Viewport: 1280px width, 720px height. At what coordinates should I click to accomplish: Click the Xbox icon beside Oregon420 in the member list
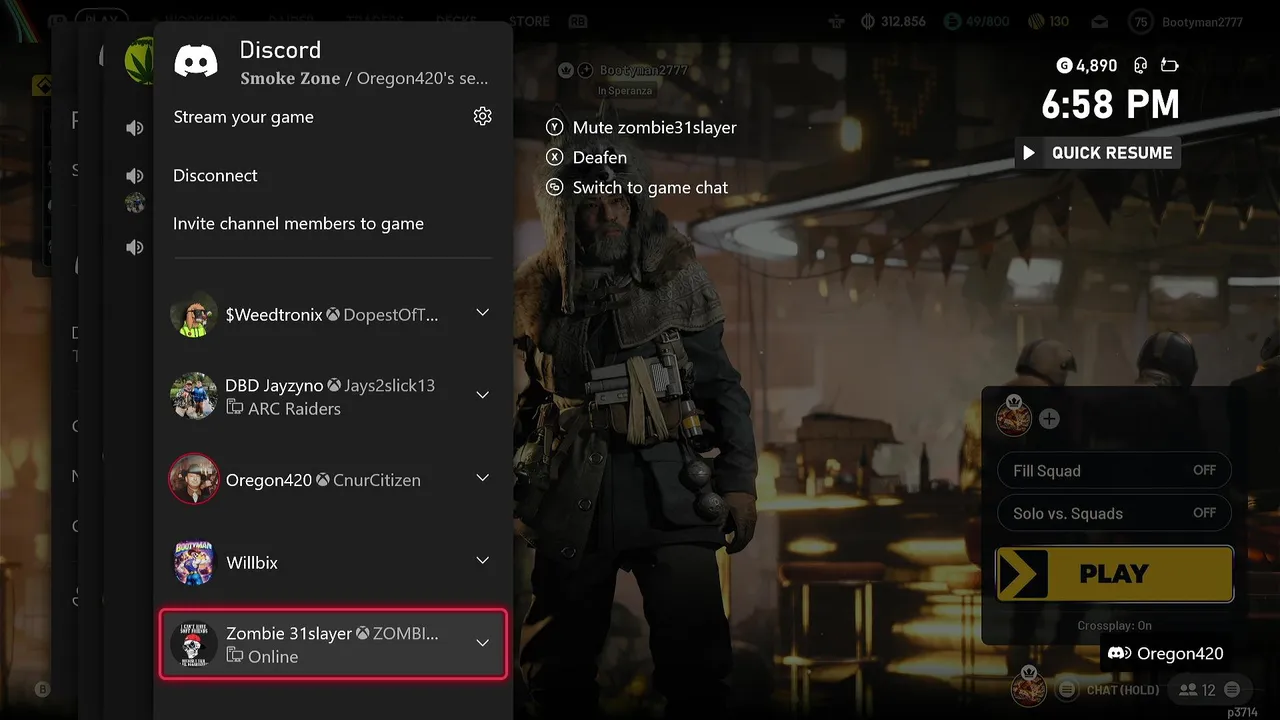point(323,481)
